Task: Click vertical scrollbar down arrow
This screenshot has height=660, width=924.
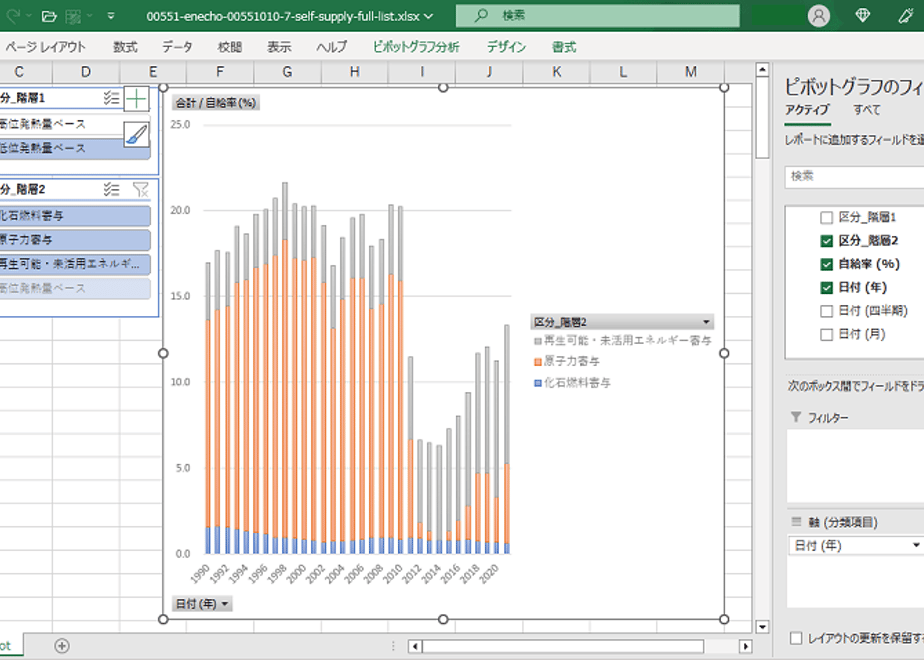Action: [x=762, y=626]
